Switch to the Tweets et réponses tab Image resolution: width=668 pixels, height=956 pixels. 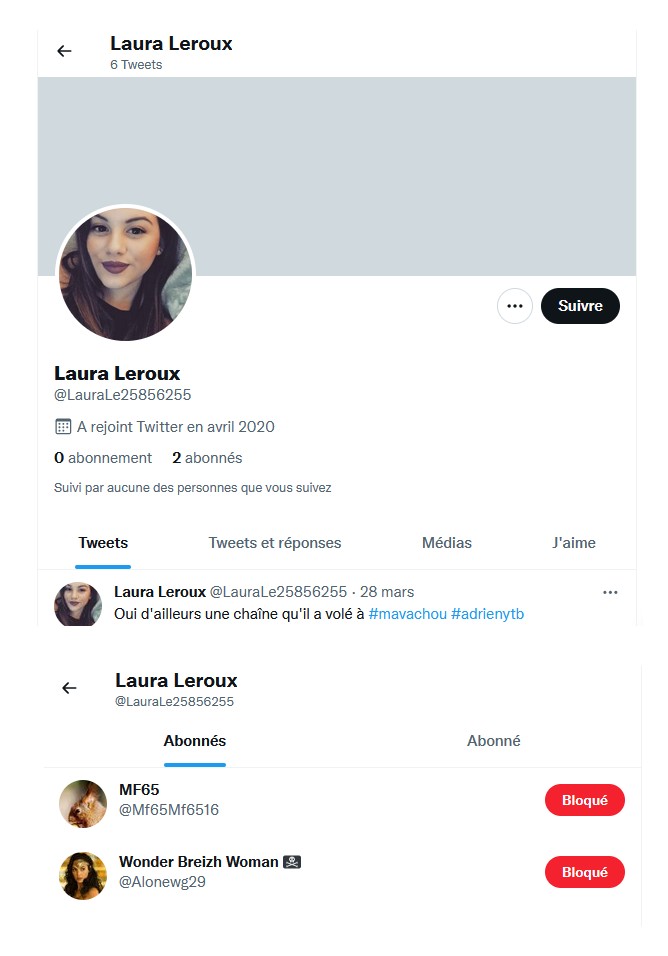point(275,543)
